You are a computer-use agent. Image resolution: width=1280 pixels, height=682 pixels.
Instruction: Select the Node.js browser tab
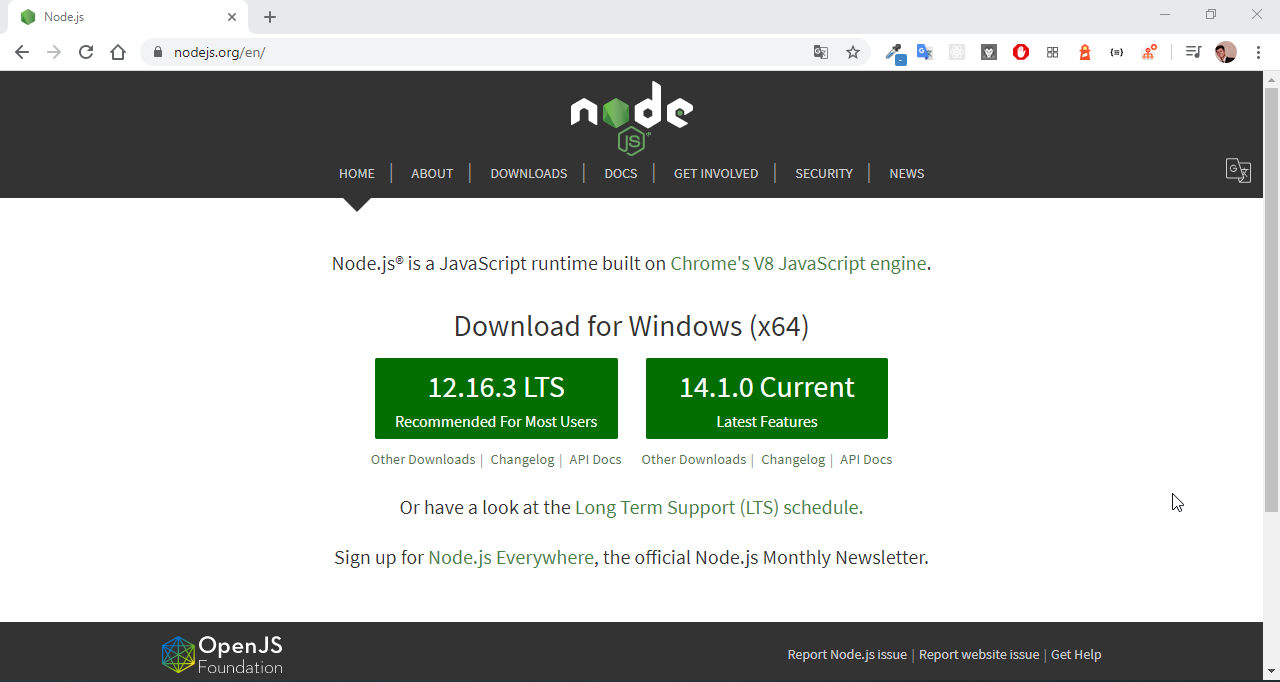click(x=127, y=17)
